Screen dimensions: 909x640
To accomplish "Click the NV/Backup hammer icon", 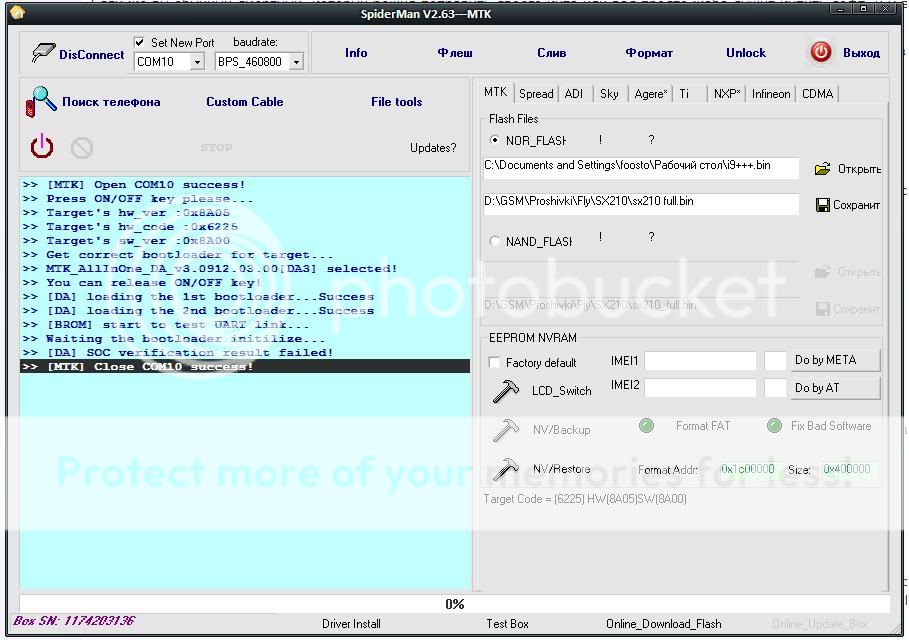I will click(x=506, y=430).
